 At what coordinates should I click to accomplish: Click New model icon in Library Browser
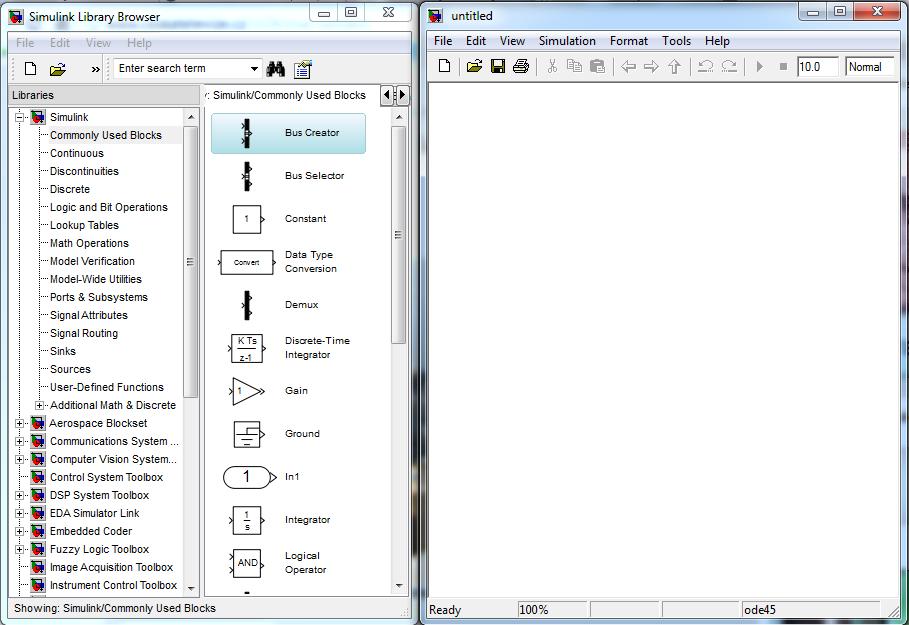pyautogui.click(x=31, y=69)
